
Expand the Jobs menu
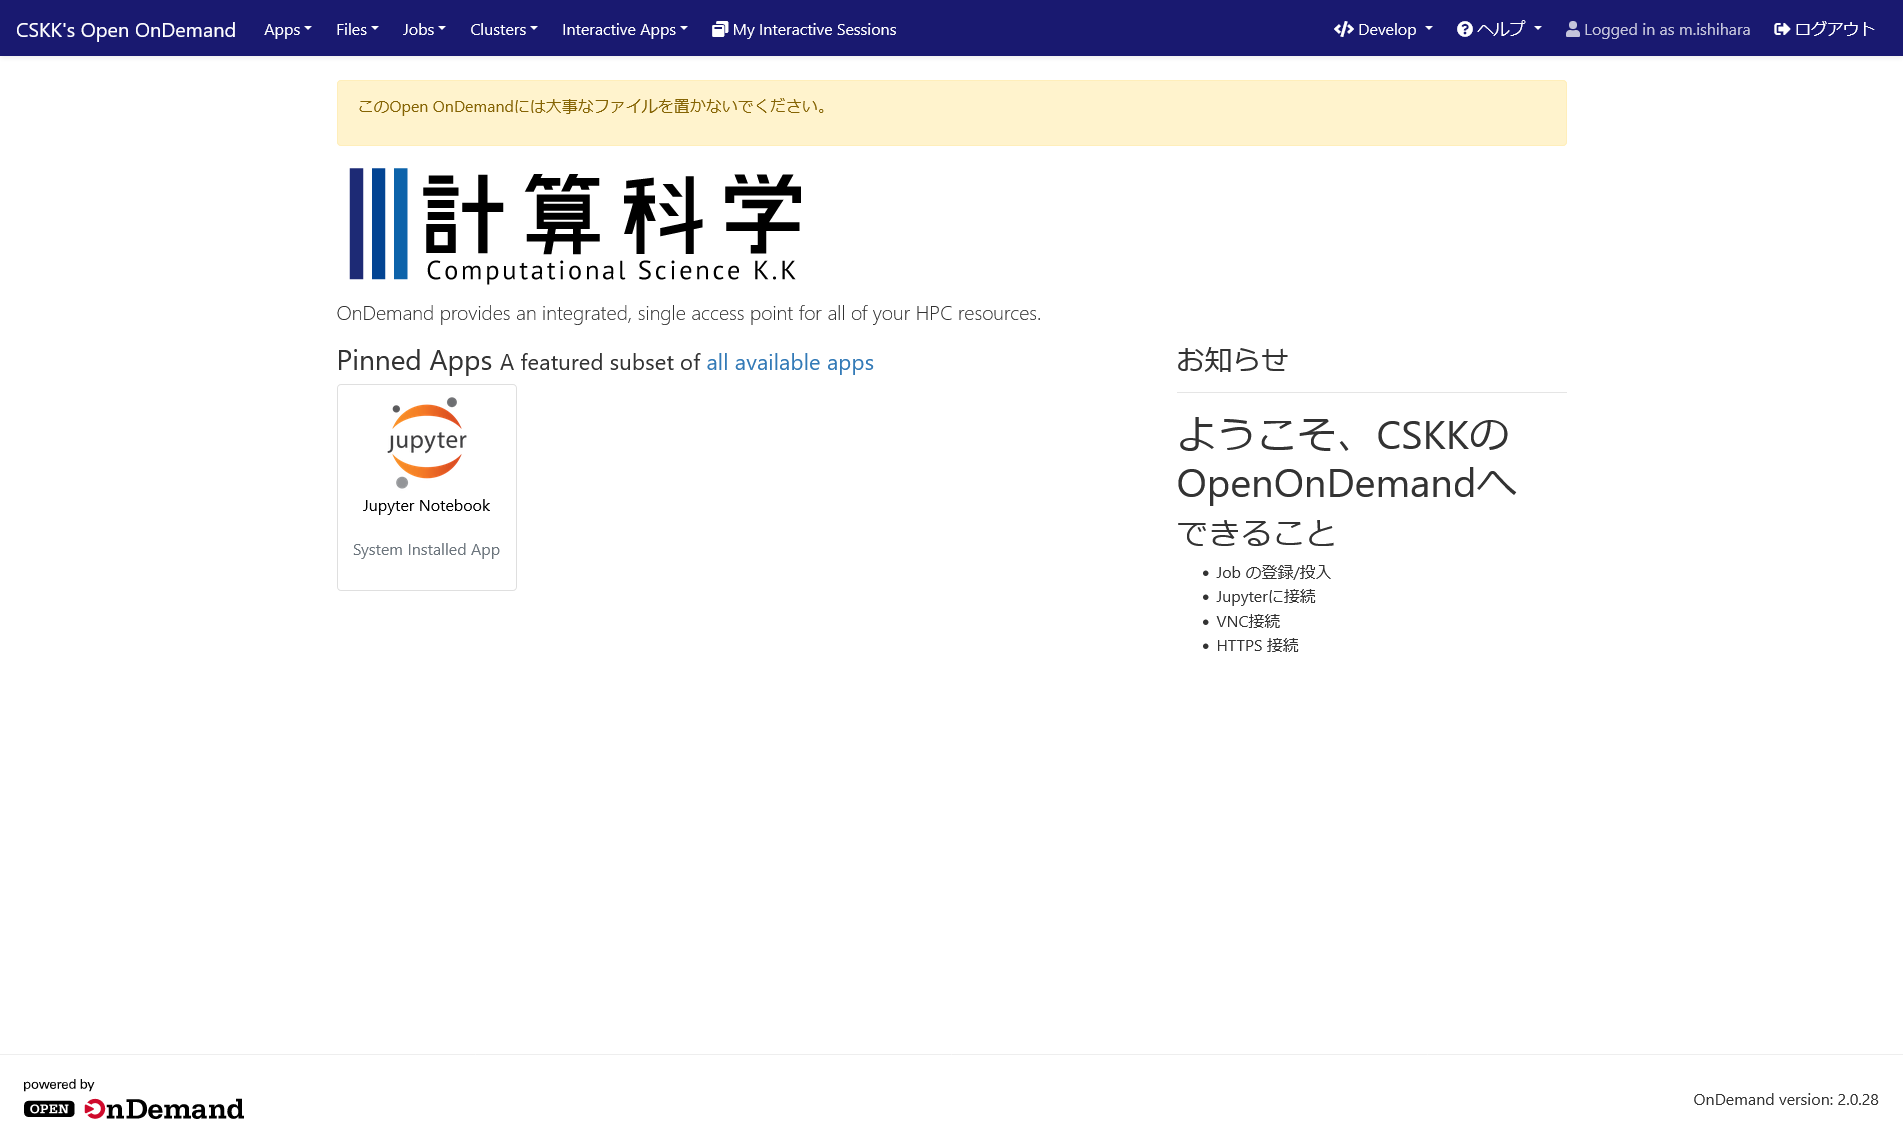click(424, 29)
